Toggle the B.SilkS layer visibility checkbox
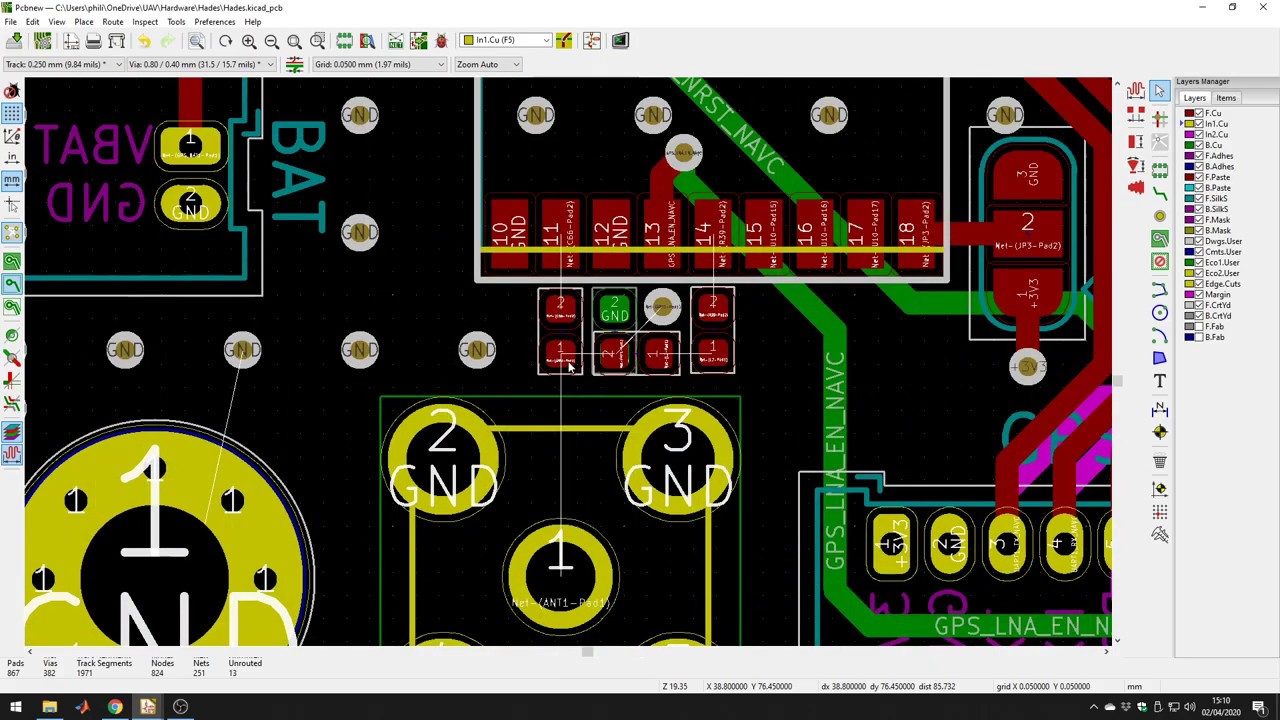1280x720 pixels. pyautogui.click(x=1199, y=209)
